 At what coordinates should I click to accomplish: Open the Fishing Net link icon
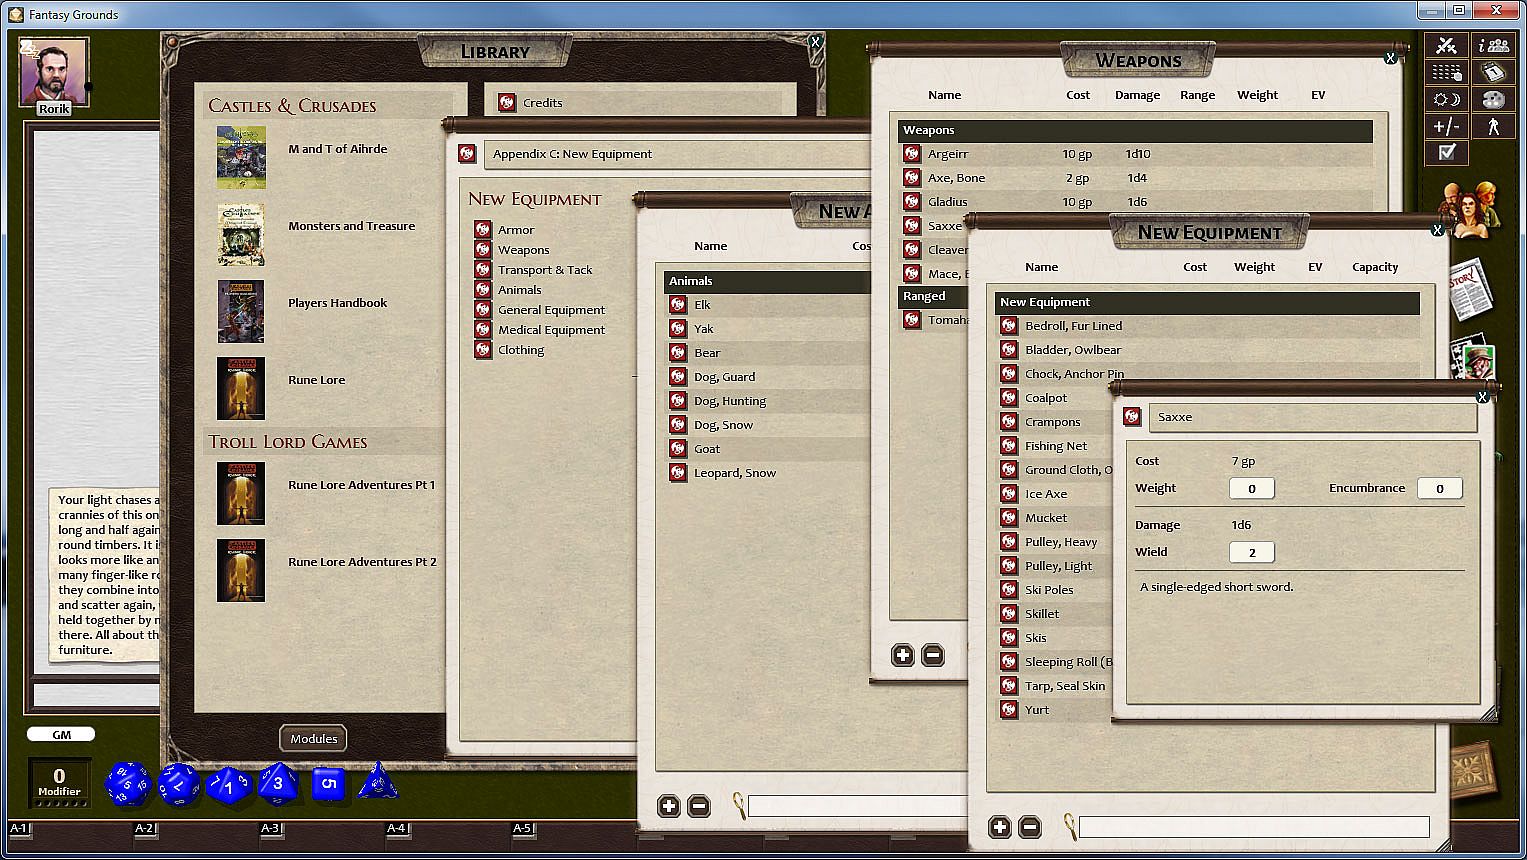click(x=1009, y=445)
